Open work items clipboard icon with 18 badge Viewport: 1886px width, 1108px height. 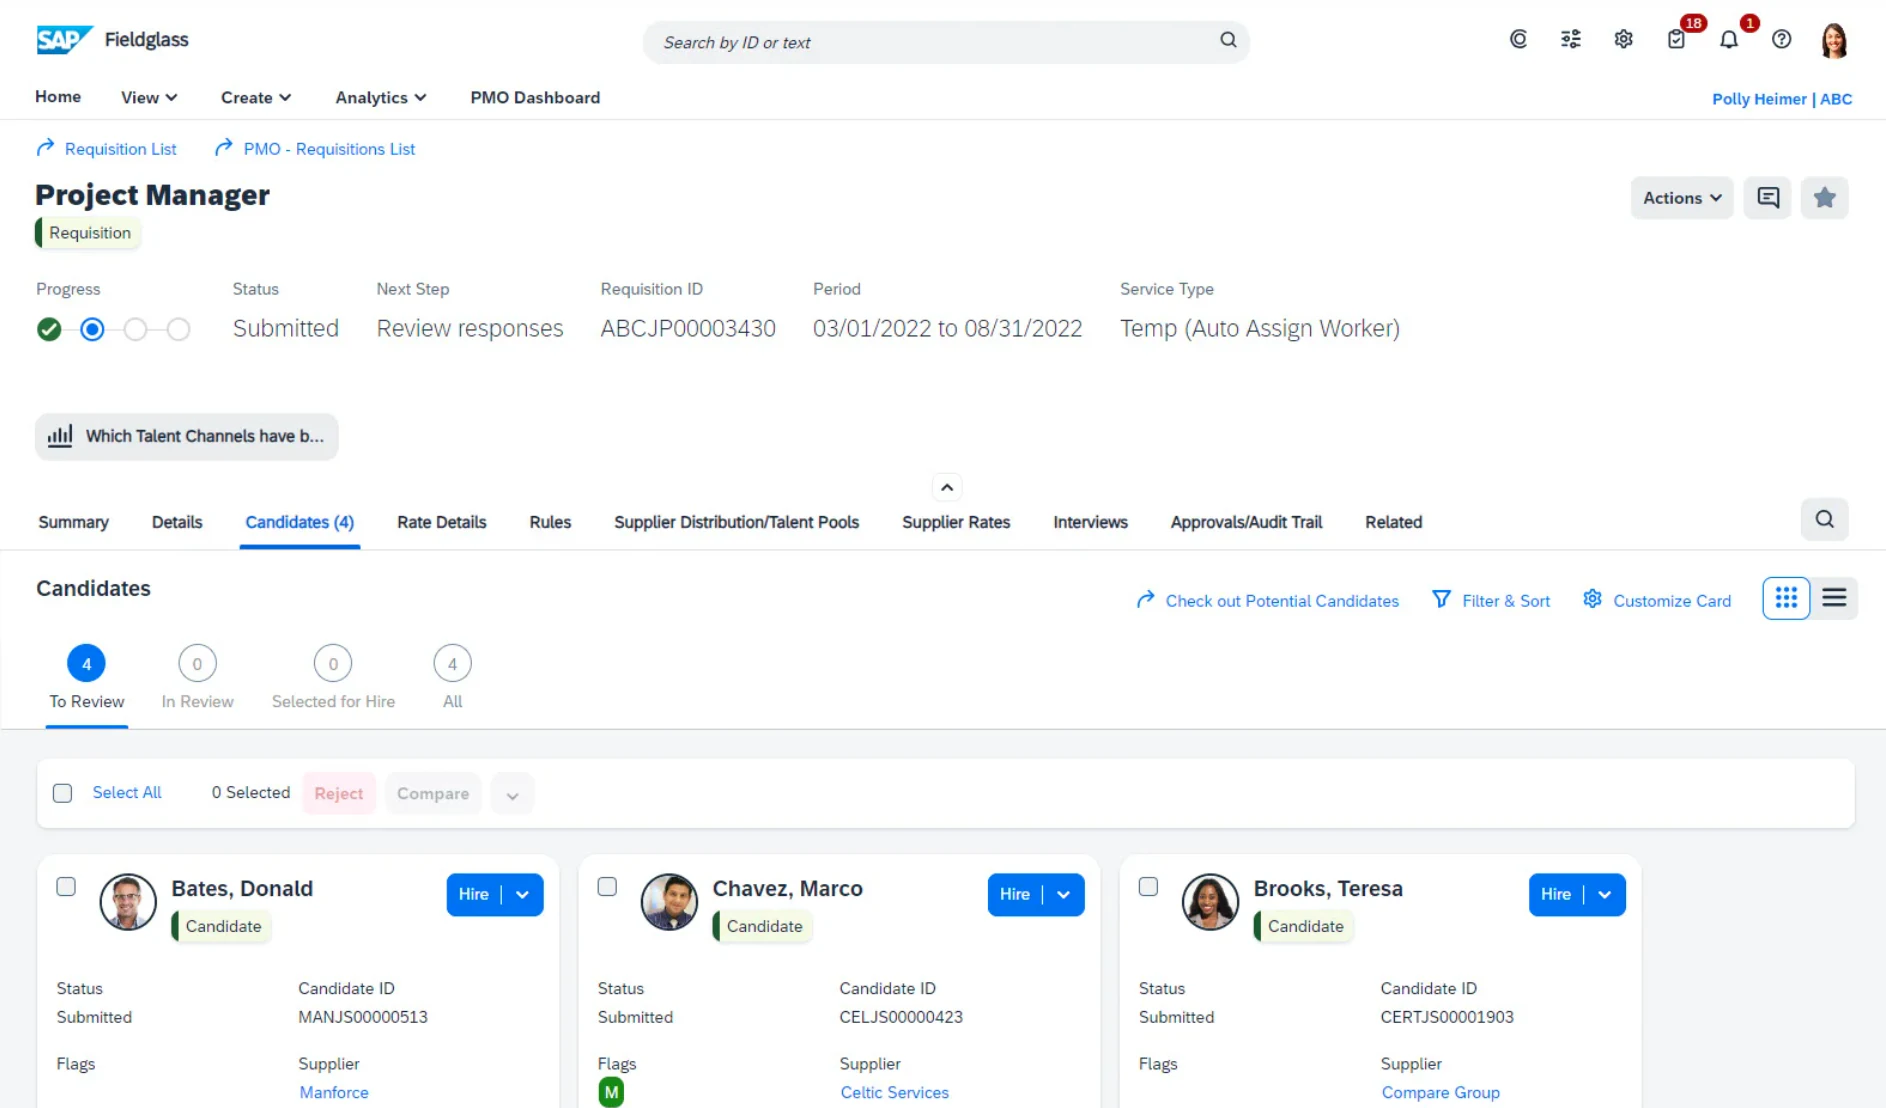(1677, 39)
